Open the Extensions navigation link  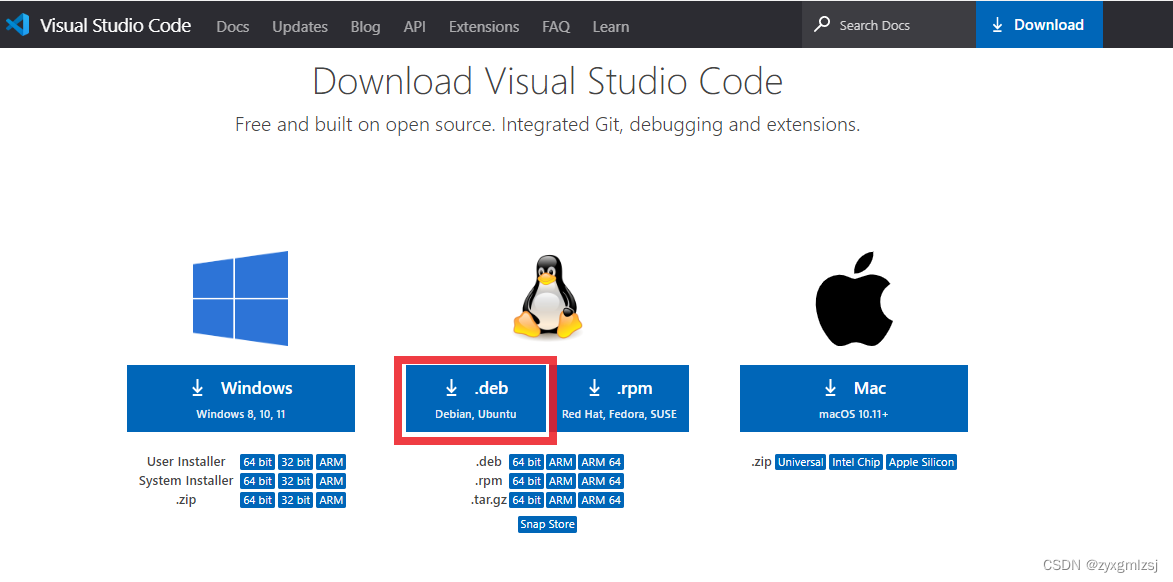pos(484,26)
